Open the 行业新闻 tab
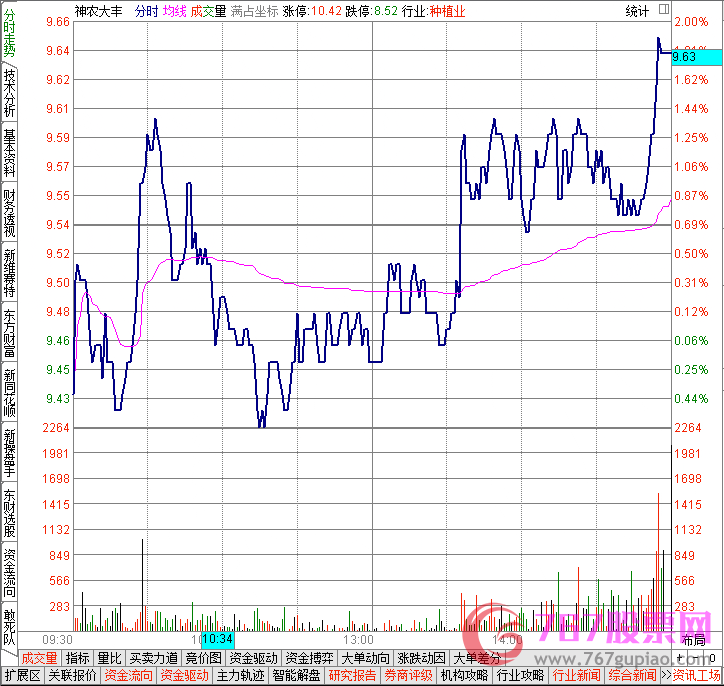Image resolution: width=724 pixels, height=686 pixels. point(576,675)
